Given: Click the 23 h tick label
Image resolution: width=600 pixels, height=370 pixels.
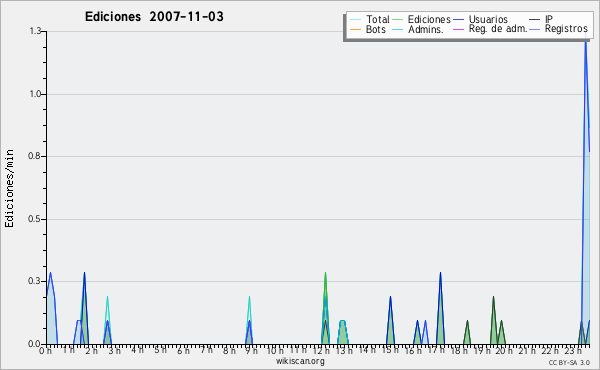Looking at the screenshot, I should point(572,350).
